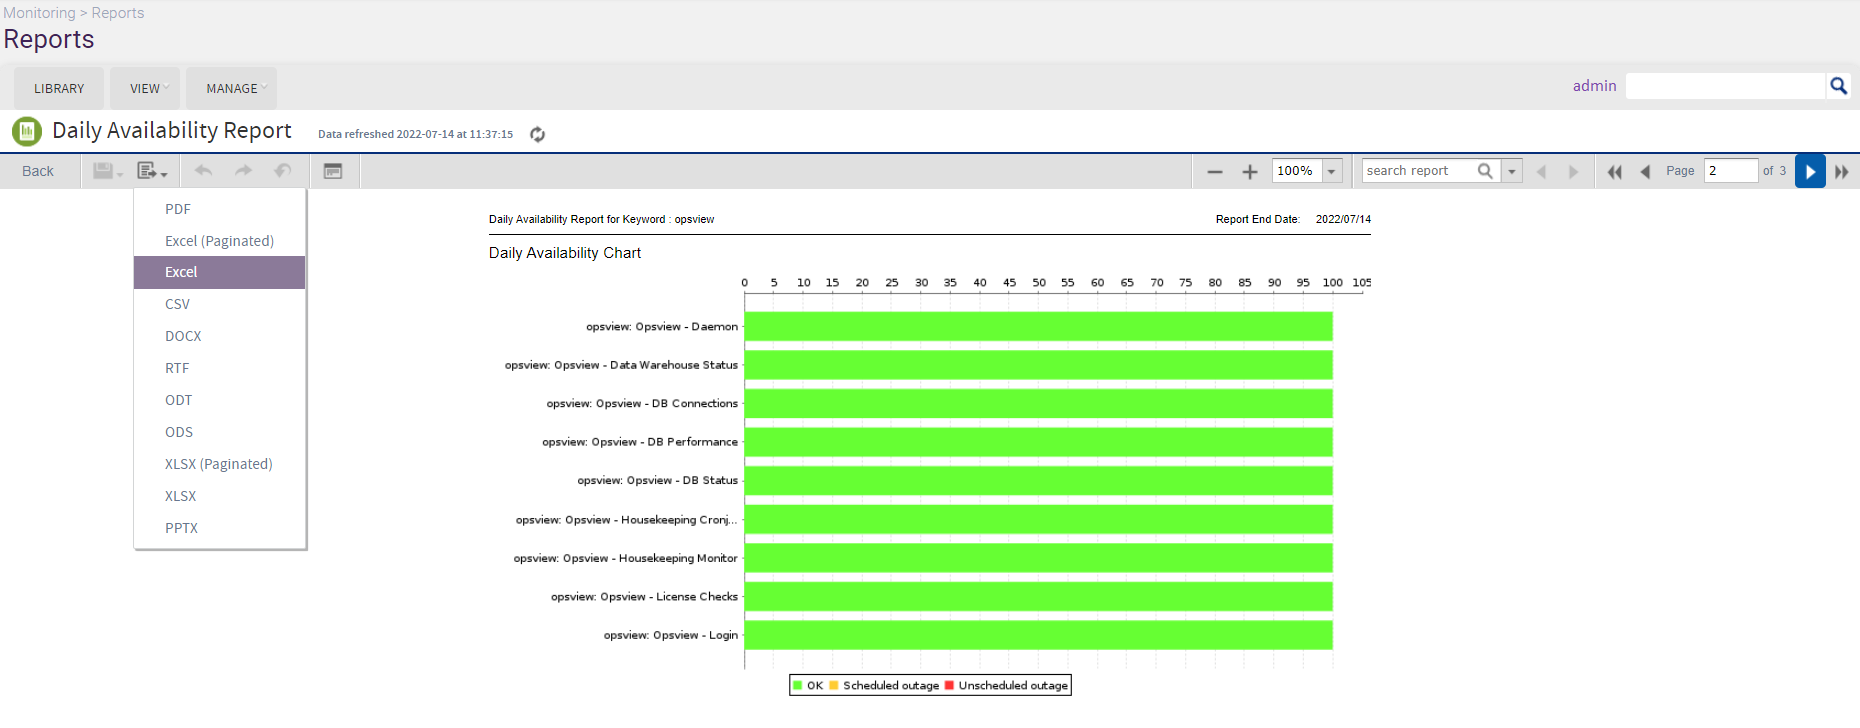Select the highlighted Excel export option

click(x=220, y=272)
